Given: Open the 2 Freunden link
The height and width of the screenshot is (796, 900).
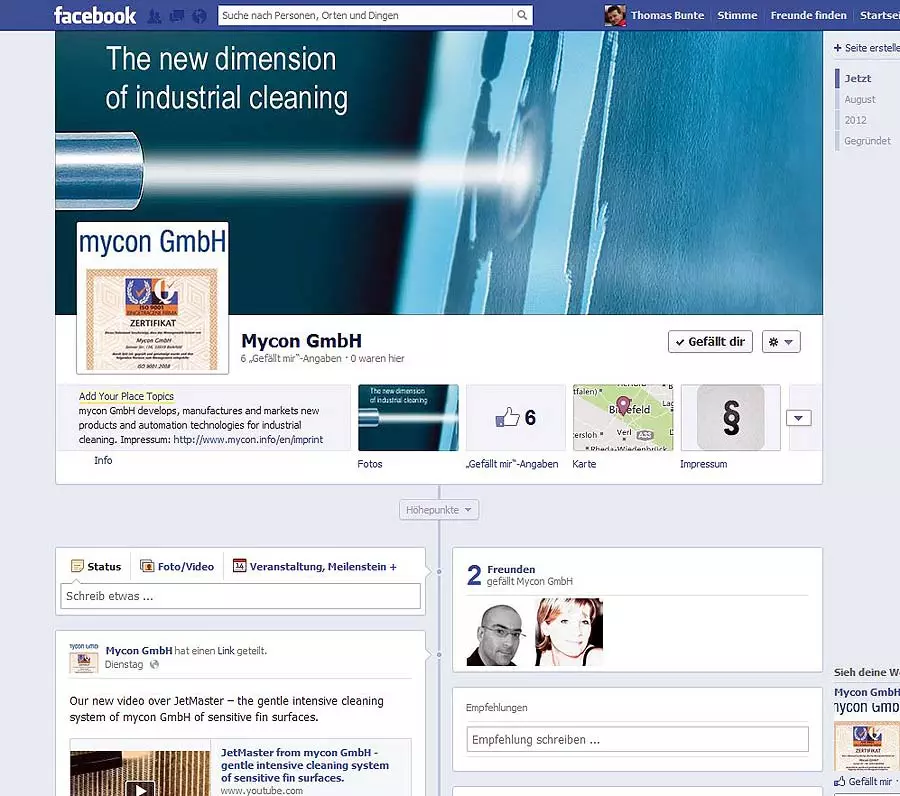Looking at the screenshot, I should 511,569.
